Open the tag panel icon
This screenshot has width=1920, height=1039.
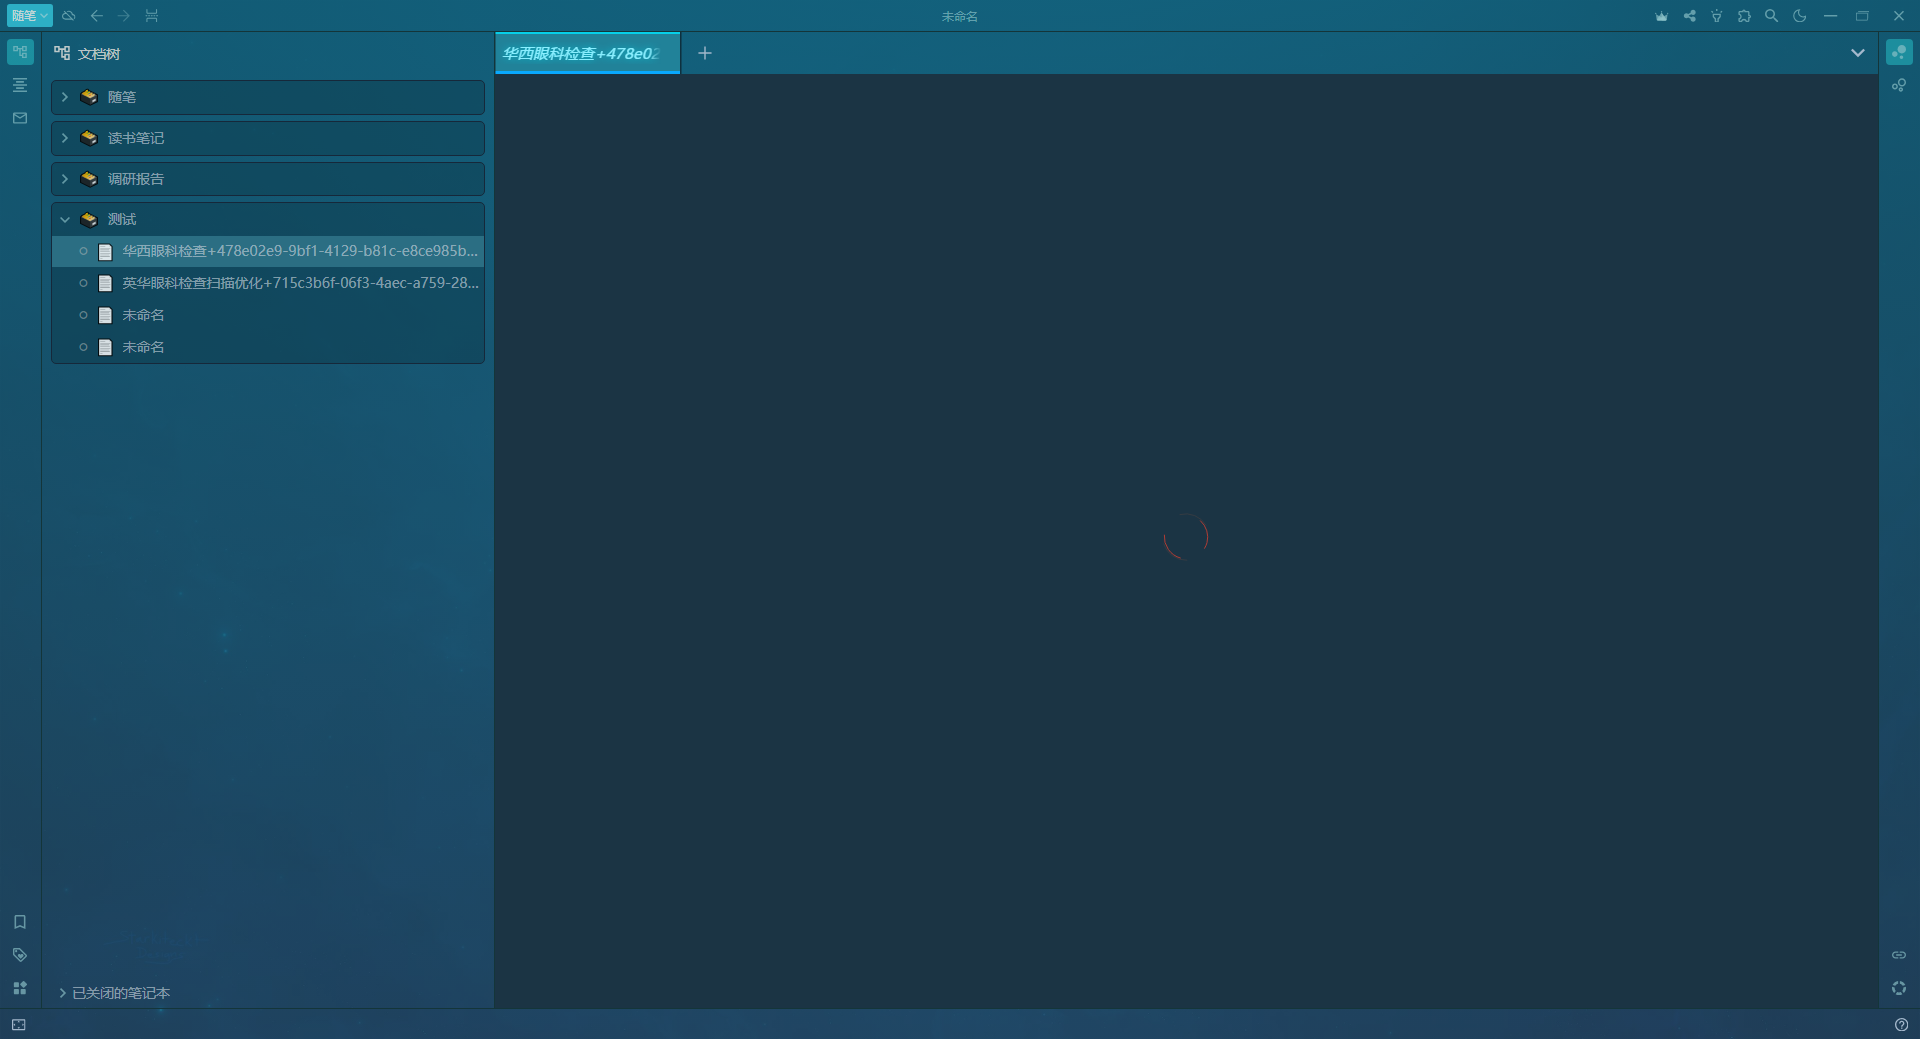20,954
